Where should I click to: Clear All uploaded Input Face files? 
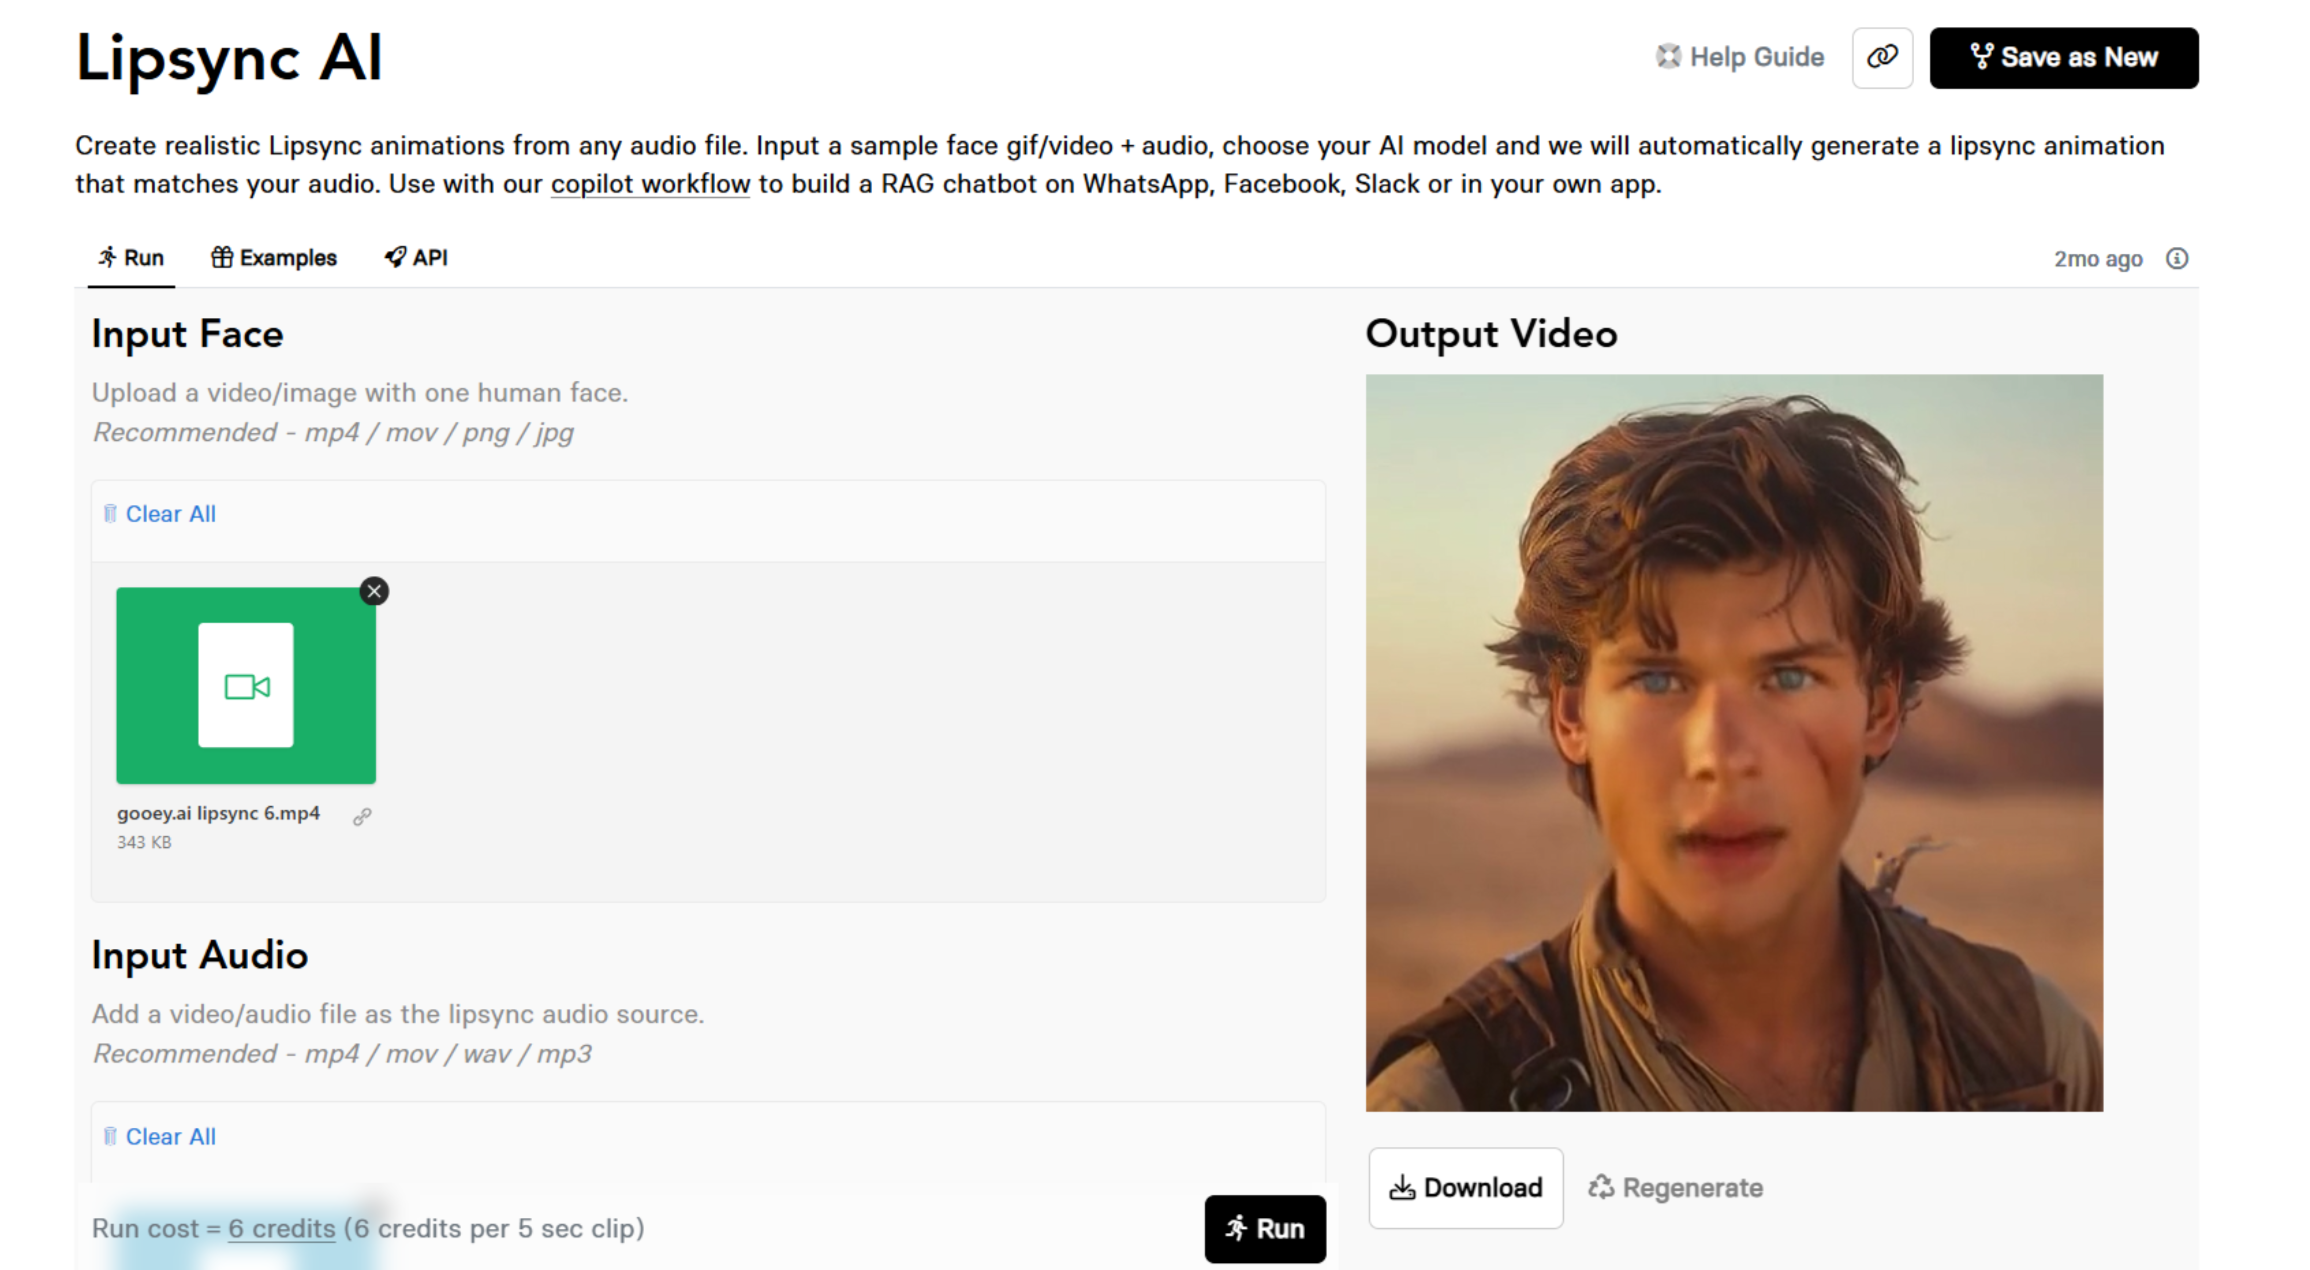[170, 514]
